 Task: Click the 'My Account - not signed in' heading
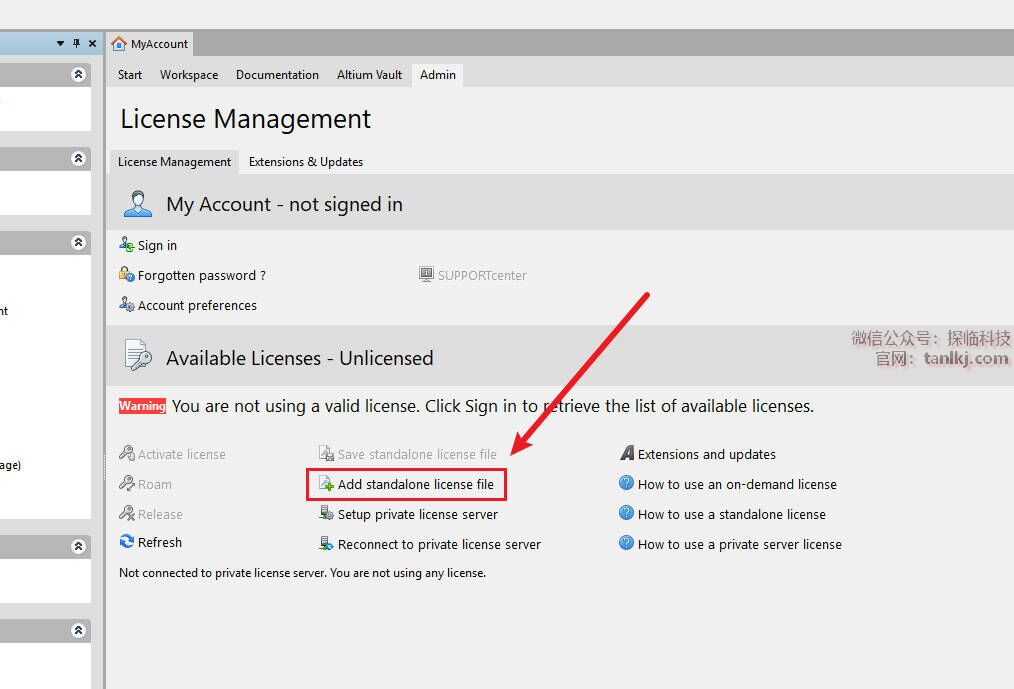click(285, 204)
